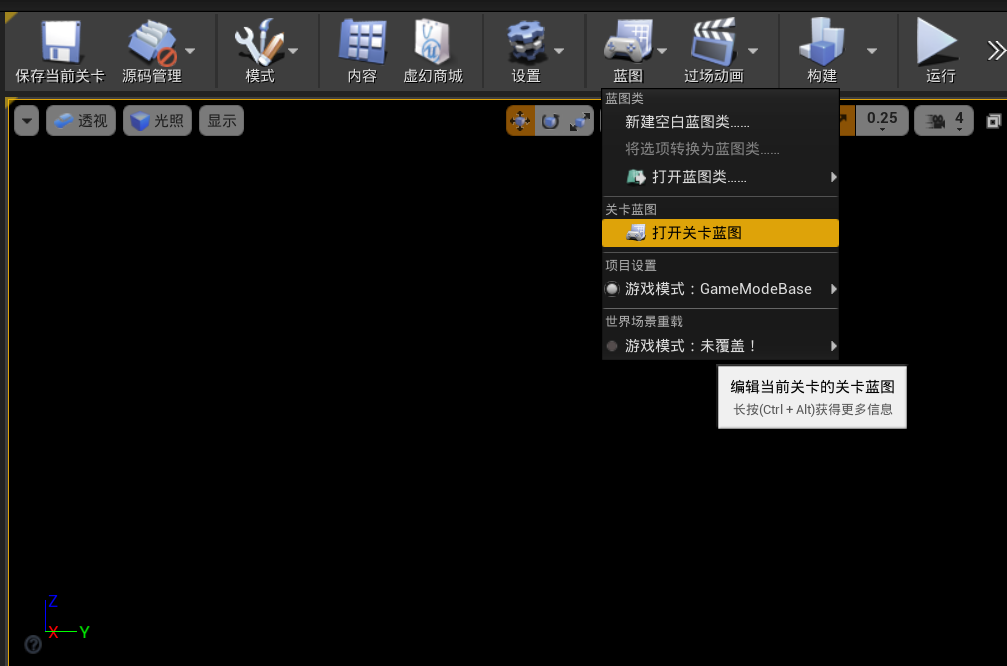The height and width of the screenshot is (666, 1007).
Task: Open the 打开蓝图类 submenu
Action: click(x=721, y=177)
